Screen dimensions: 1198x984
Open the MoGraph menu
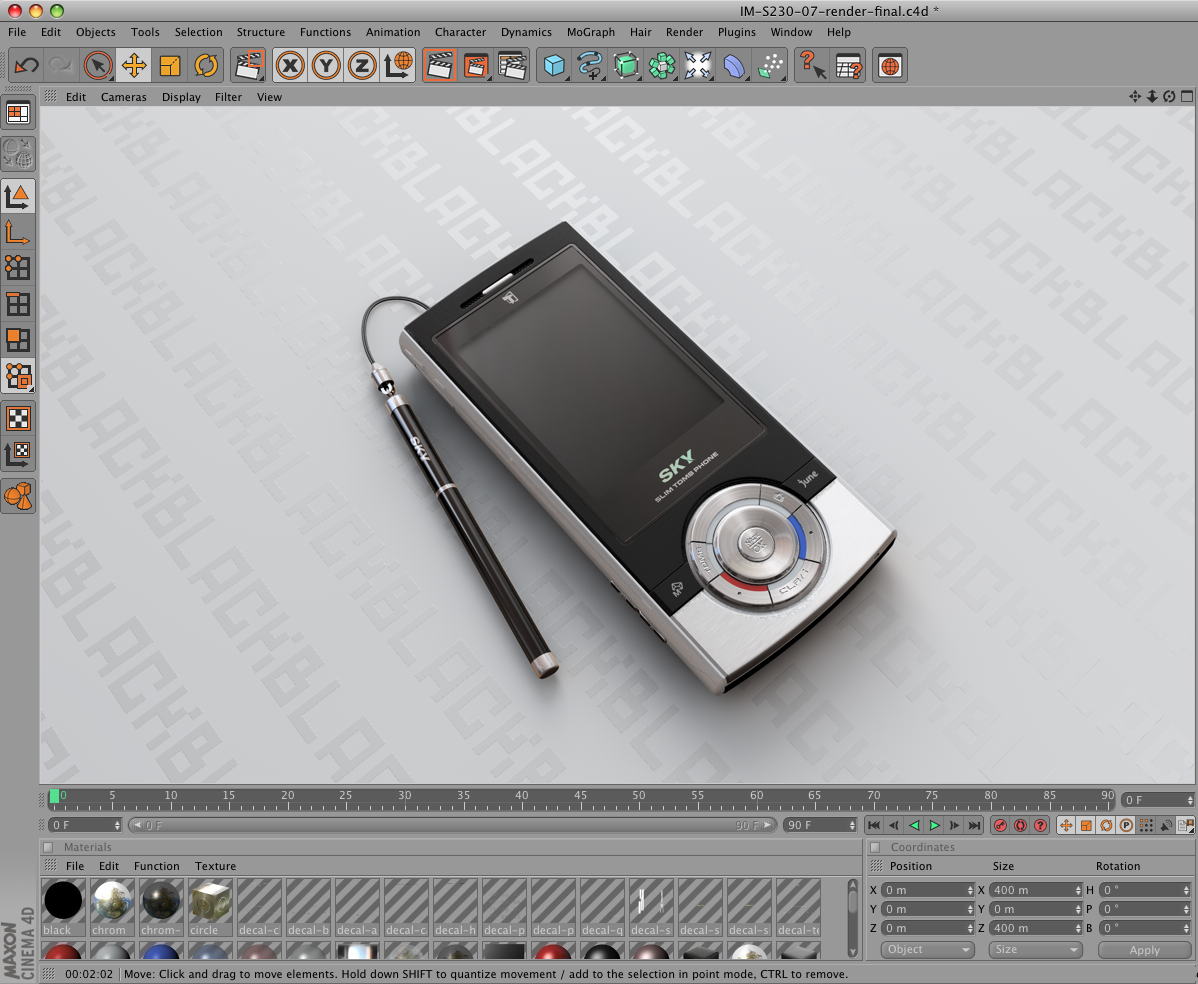click(591, 32)
